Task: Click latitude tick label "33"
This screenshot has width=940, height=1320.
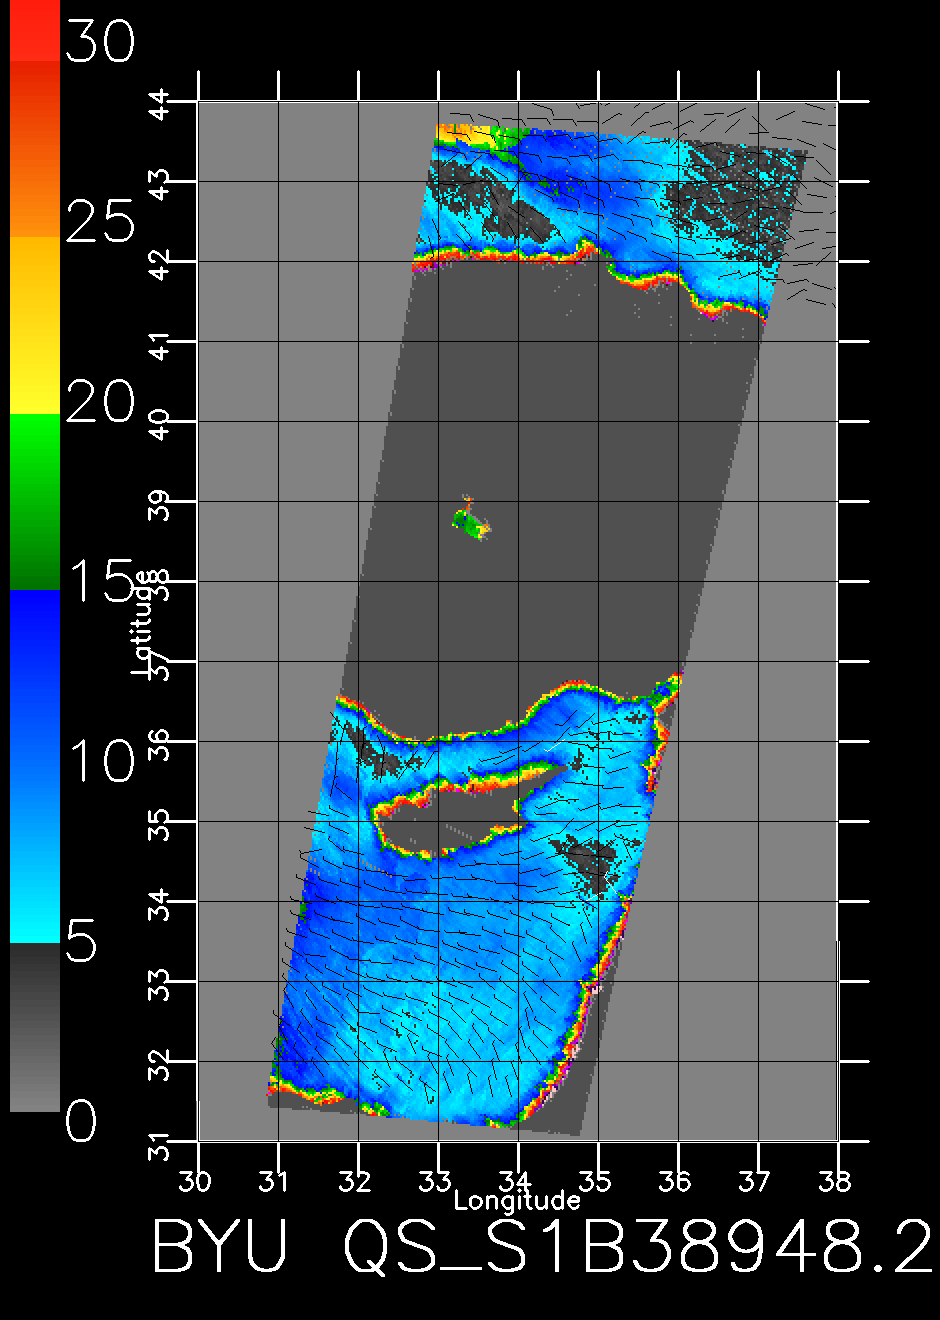Action: [x=161, y=983]
